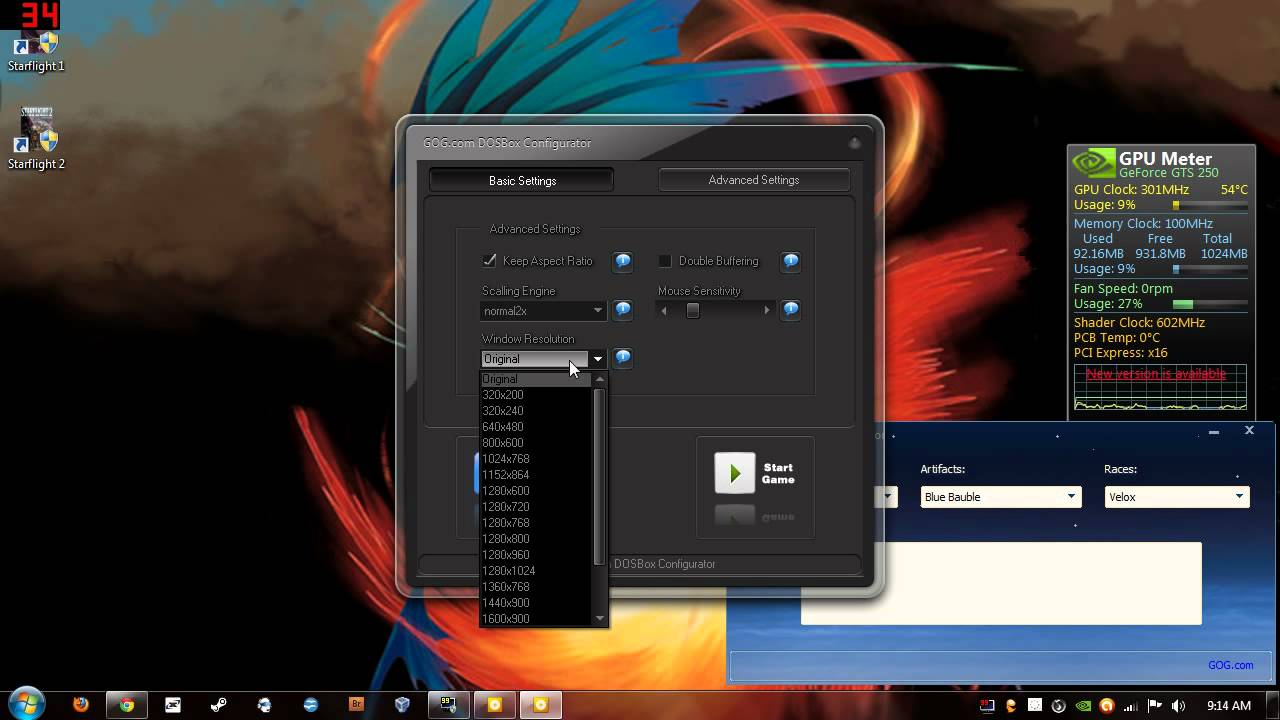Switch to the Advanced Settings tab

(754, 180)
